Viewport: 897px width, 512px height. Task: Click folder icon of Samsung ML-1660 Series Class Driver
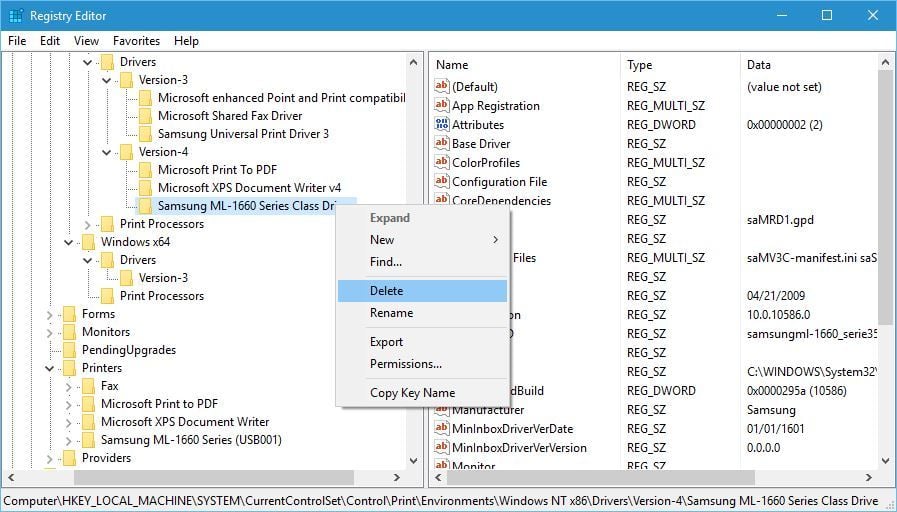pos(145,205)
